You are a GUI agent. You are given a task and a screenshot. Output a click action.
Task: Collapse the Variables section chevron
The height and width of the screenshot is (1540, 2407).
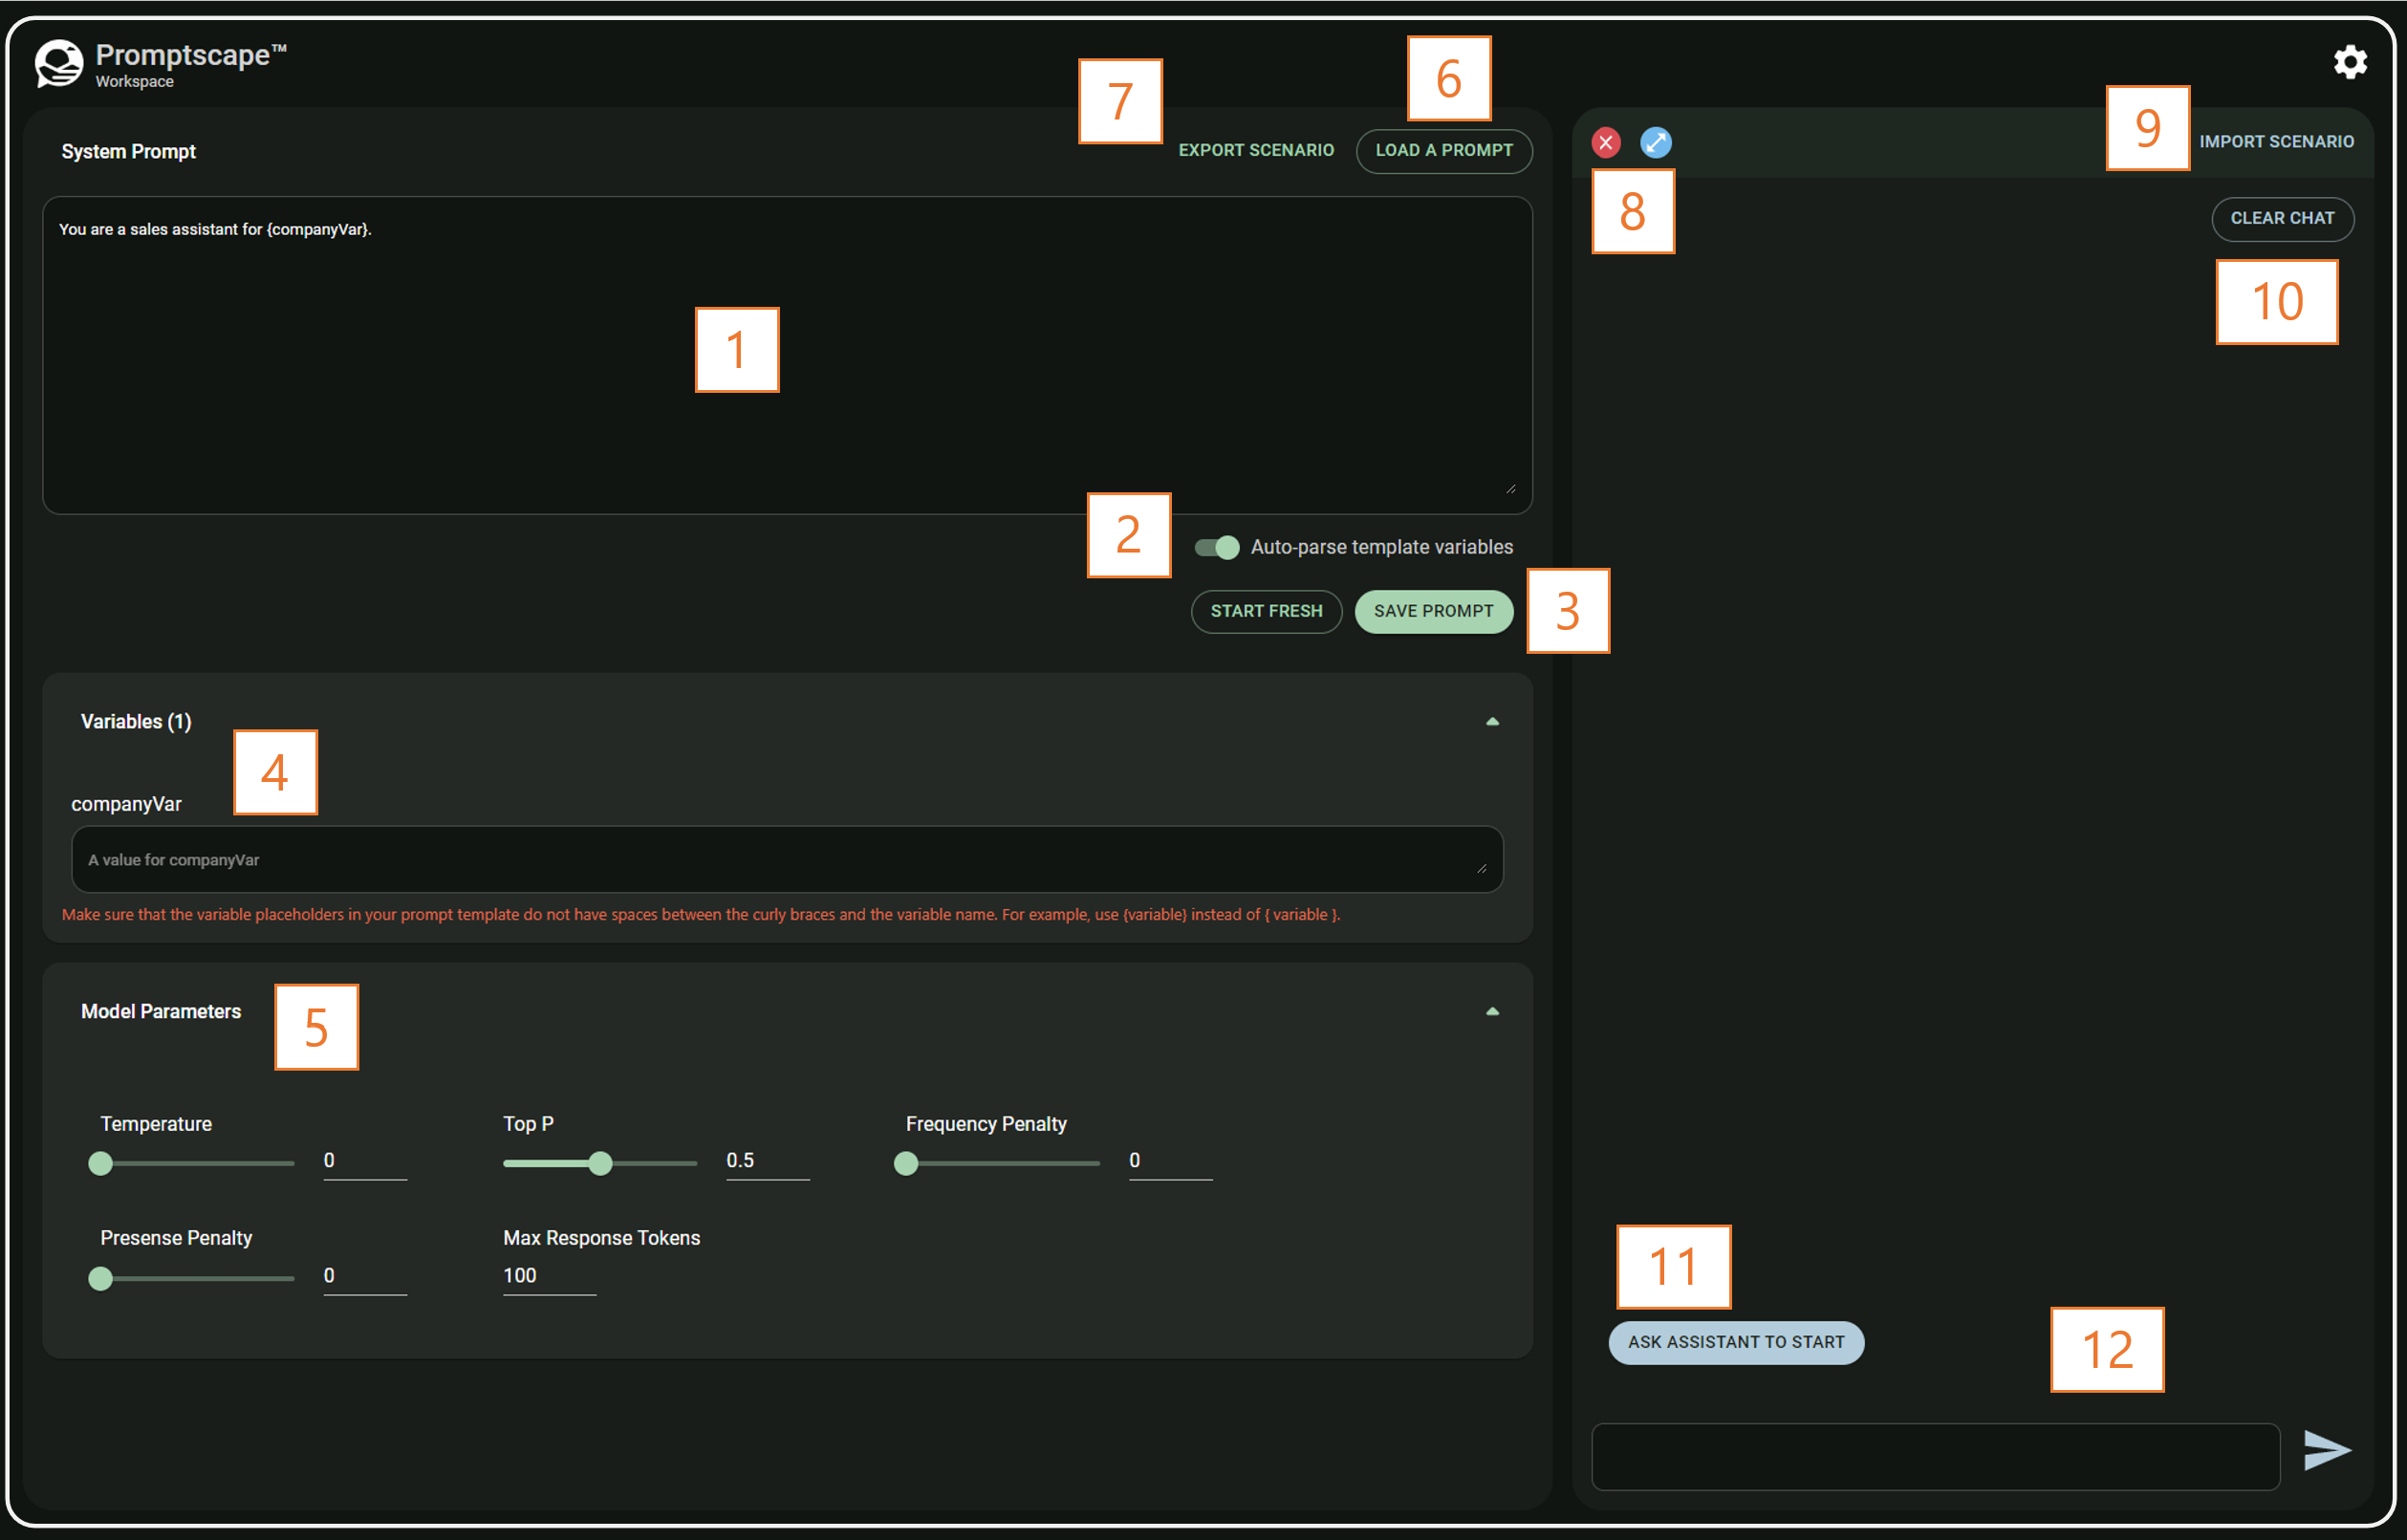[1492, 722]
